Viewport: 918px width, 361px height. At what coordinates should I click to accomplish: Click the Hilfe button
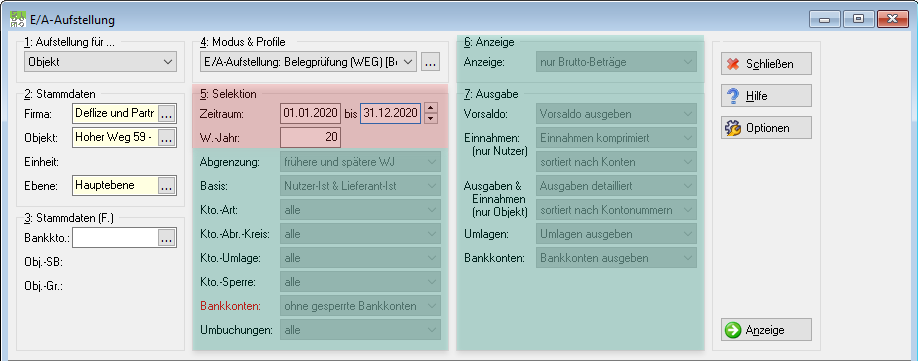click(766, 96)
